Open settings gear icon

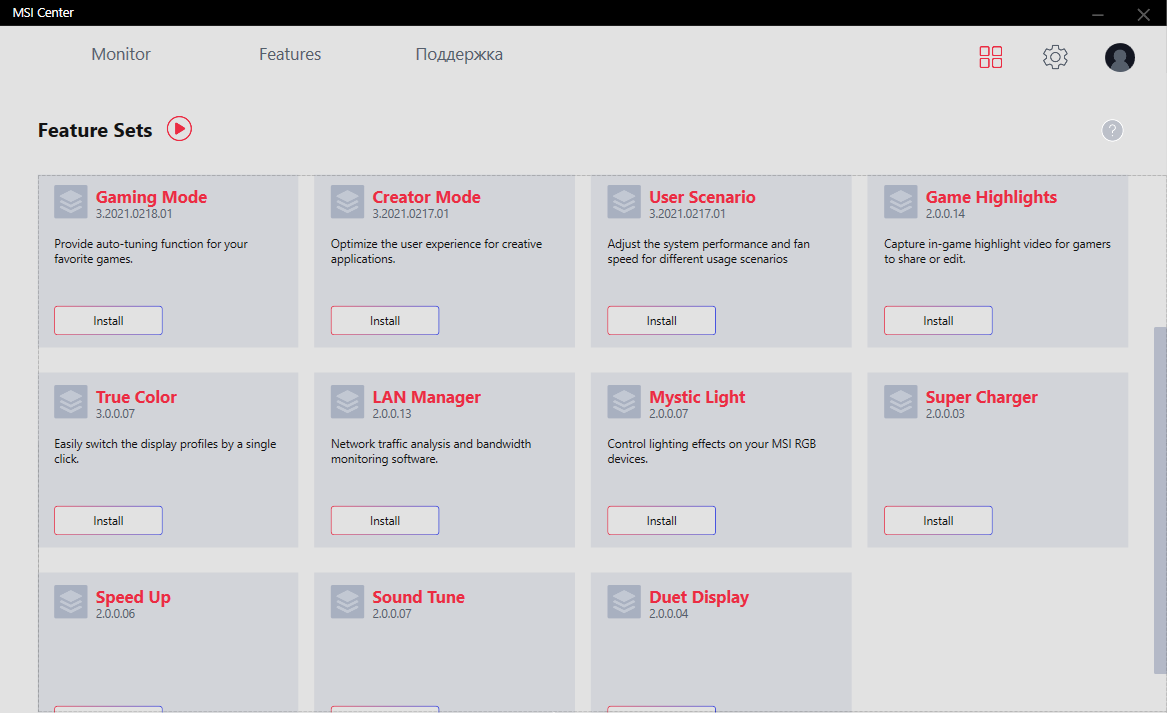[x=1055, y=57]
